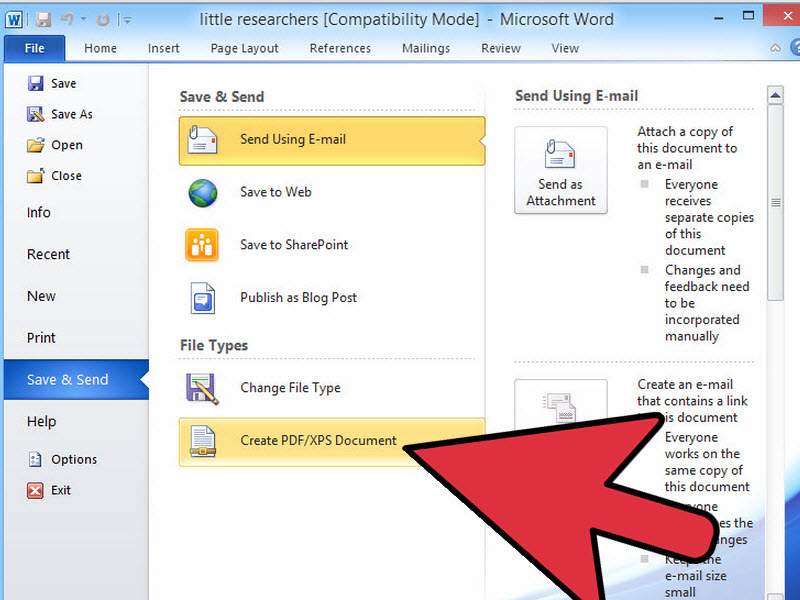Switch to the View tab
Screen dimensions: 800x600
tap(565, 48)
